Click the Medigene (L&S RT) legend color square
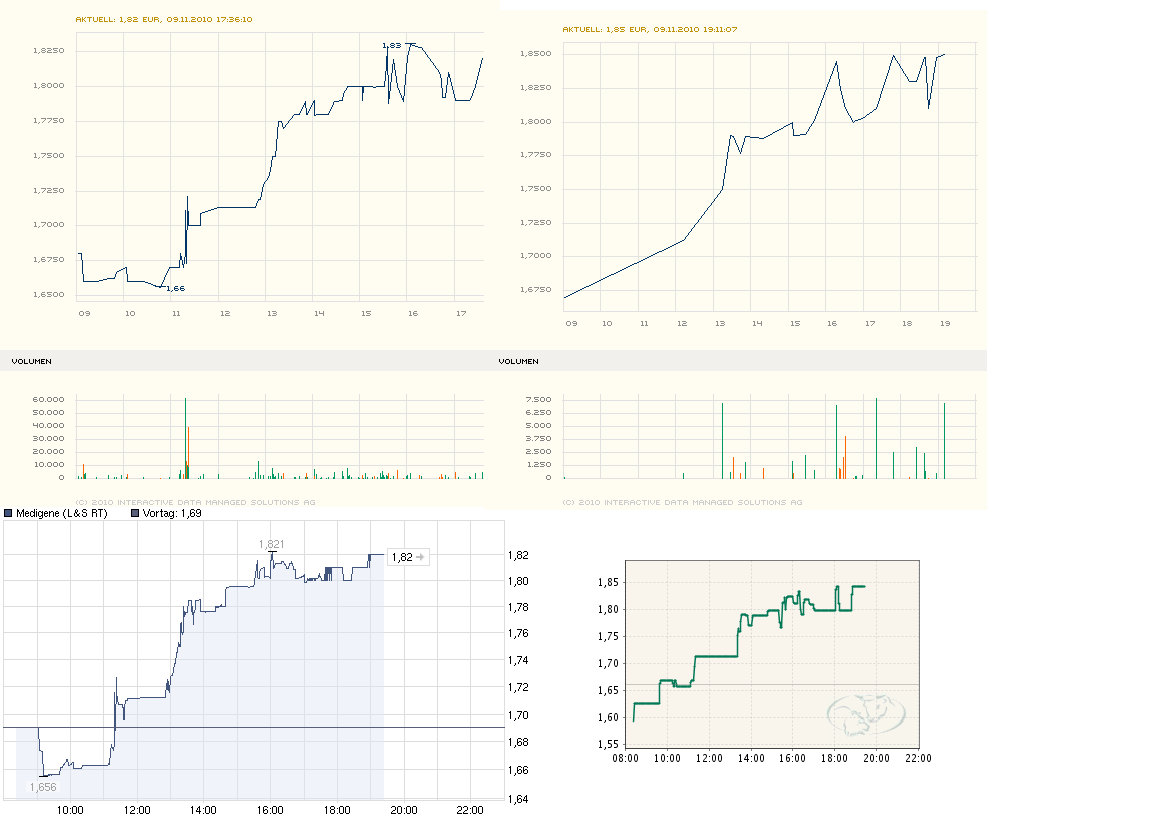This screenshot has height=829, width=1168. coord(9,513)
